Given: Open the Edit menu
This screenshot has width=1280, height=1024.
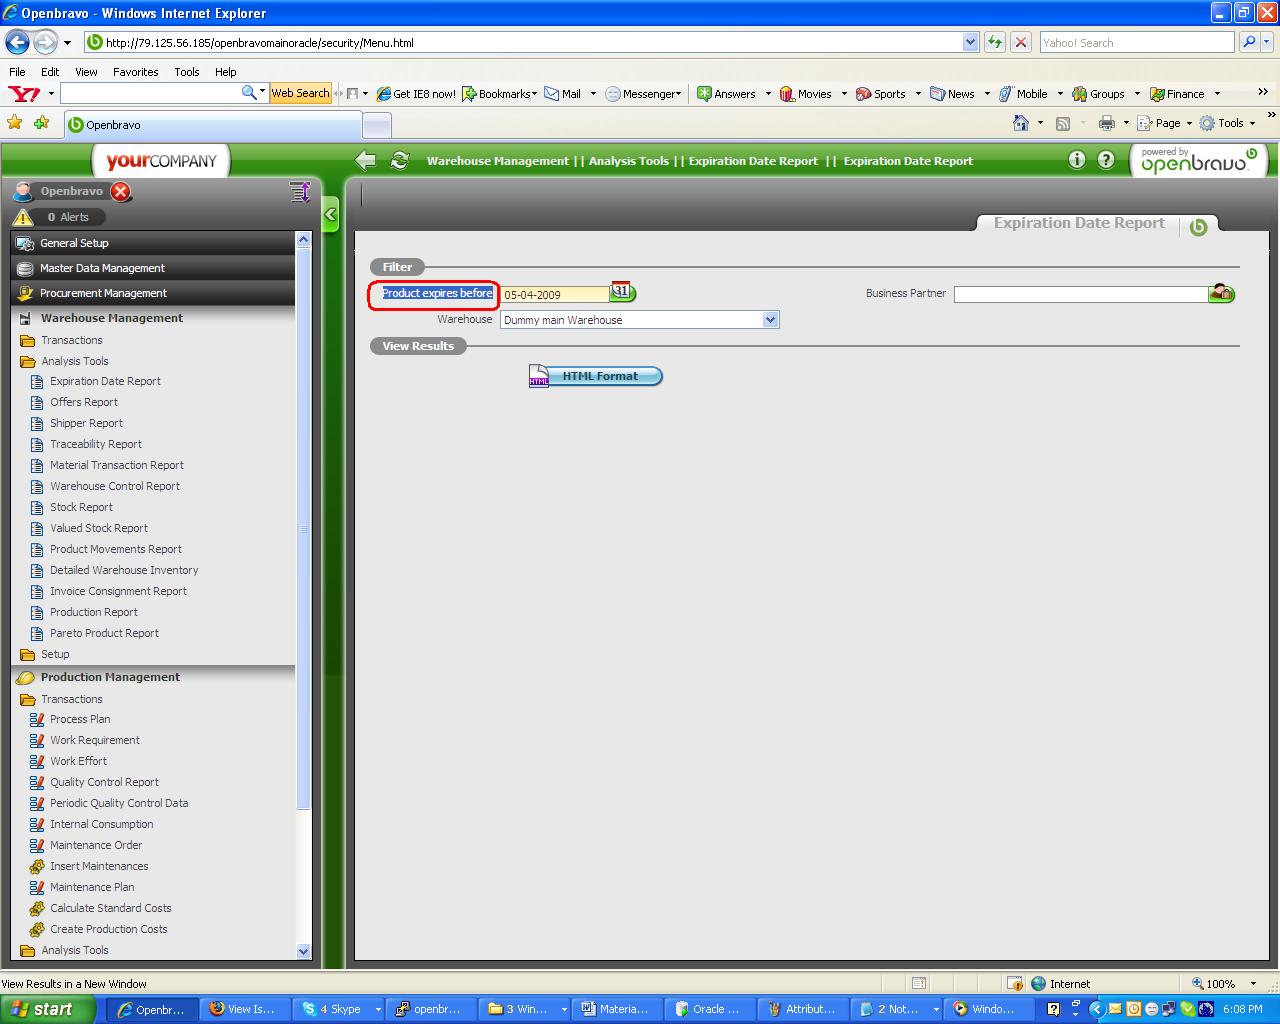Looking at the screenshot, I should tap(50, 72).
